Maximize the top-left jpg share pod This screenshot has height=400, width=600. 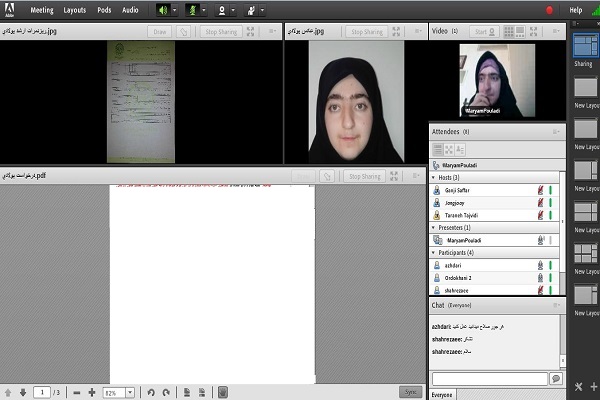point(251,32)
